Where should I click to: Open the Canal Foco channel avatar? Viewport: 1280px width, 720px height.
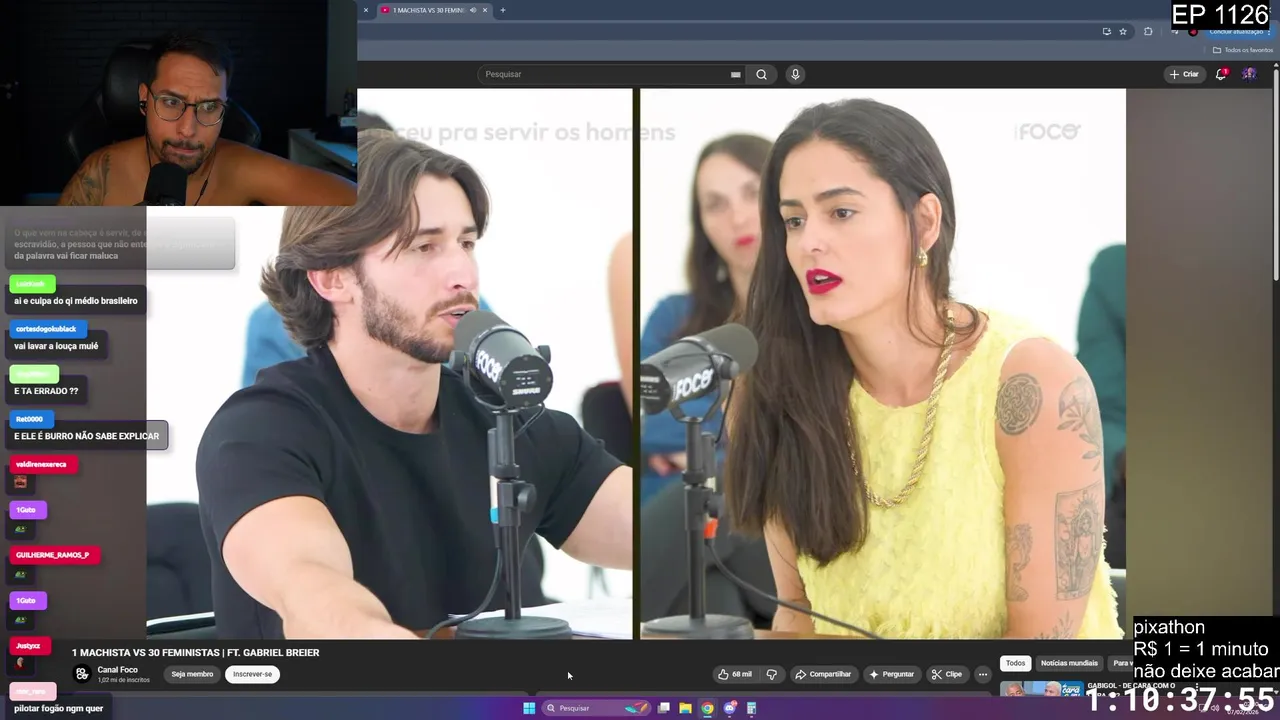click(82, 674)
